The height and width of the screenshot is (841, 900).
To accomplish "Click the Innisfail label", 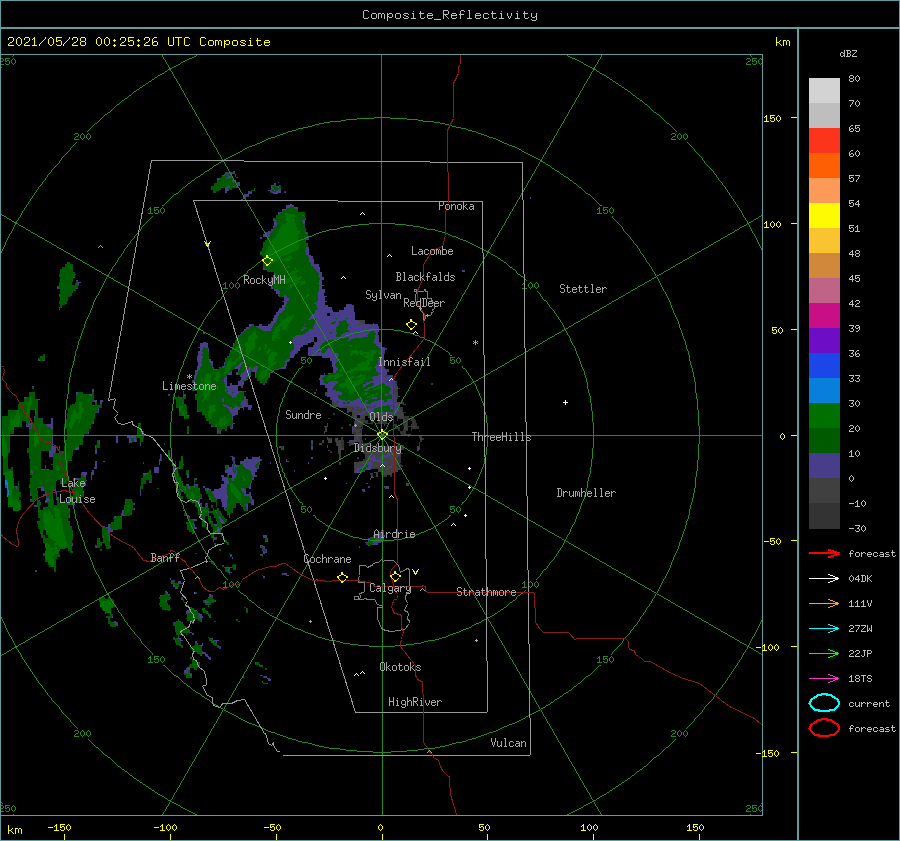I will pos(404,362).
